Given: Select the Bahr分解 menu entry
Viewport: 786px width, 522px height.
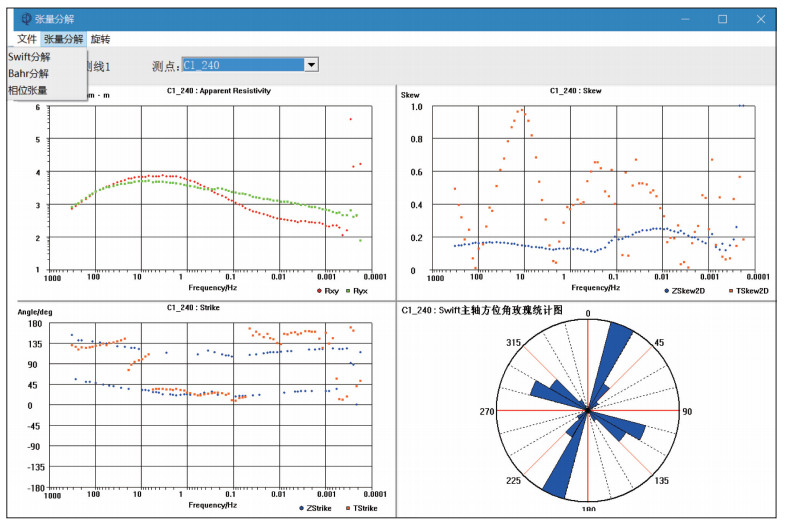Looking at the screenshot, I should [28, 73].
